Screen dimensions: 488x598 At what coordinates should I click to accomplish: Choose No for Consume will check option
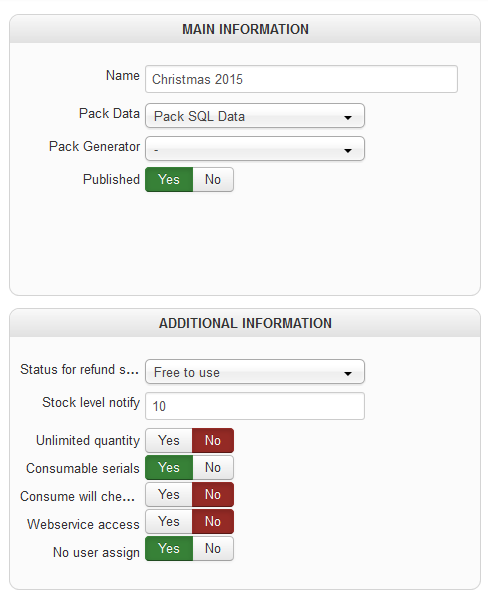[x=213, y=495]
